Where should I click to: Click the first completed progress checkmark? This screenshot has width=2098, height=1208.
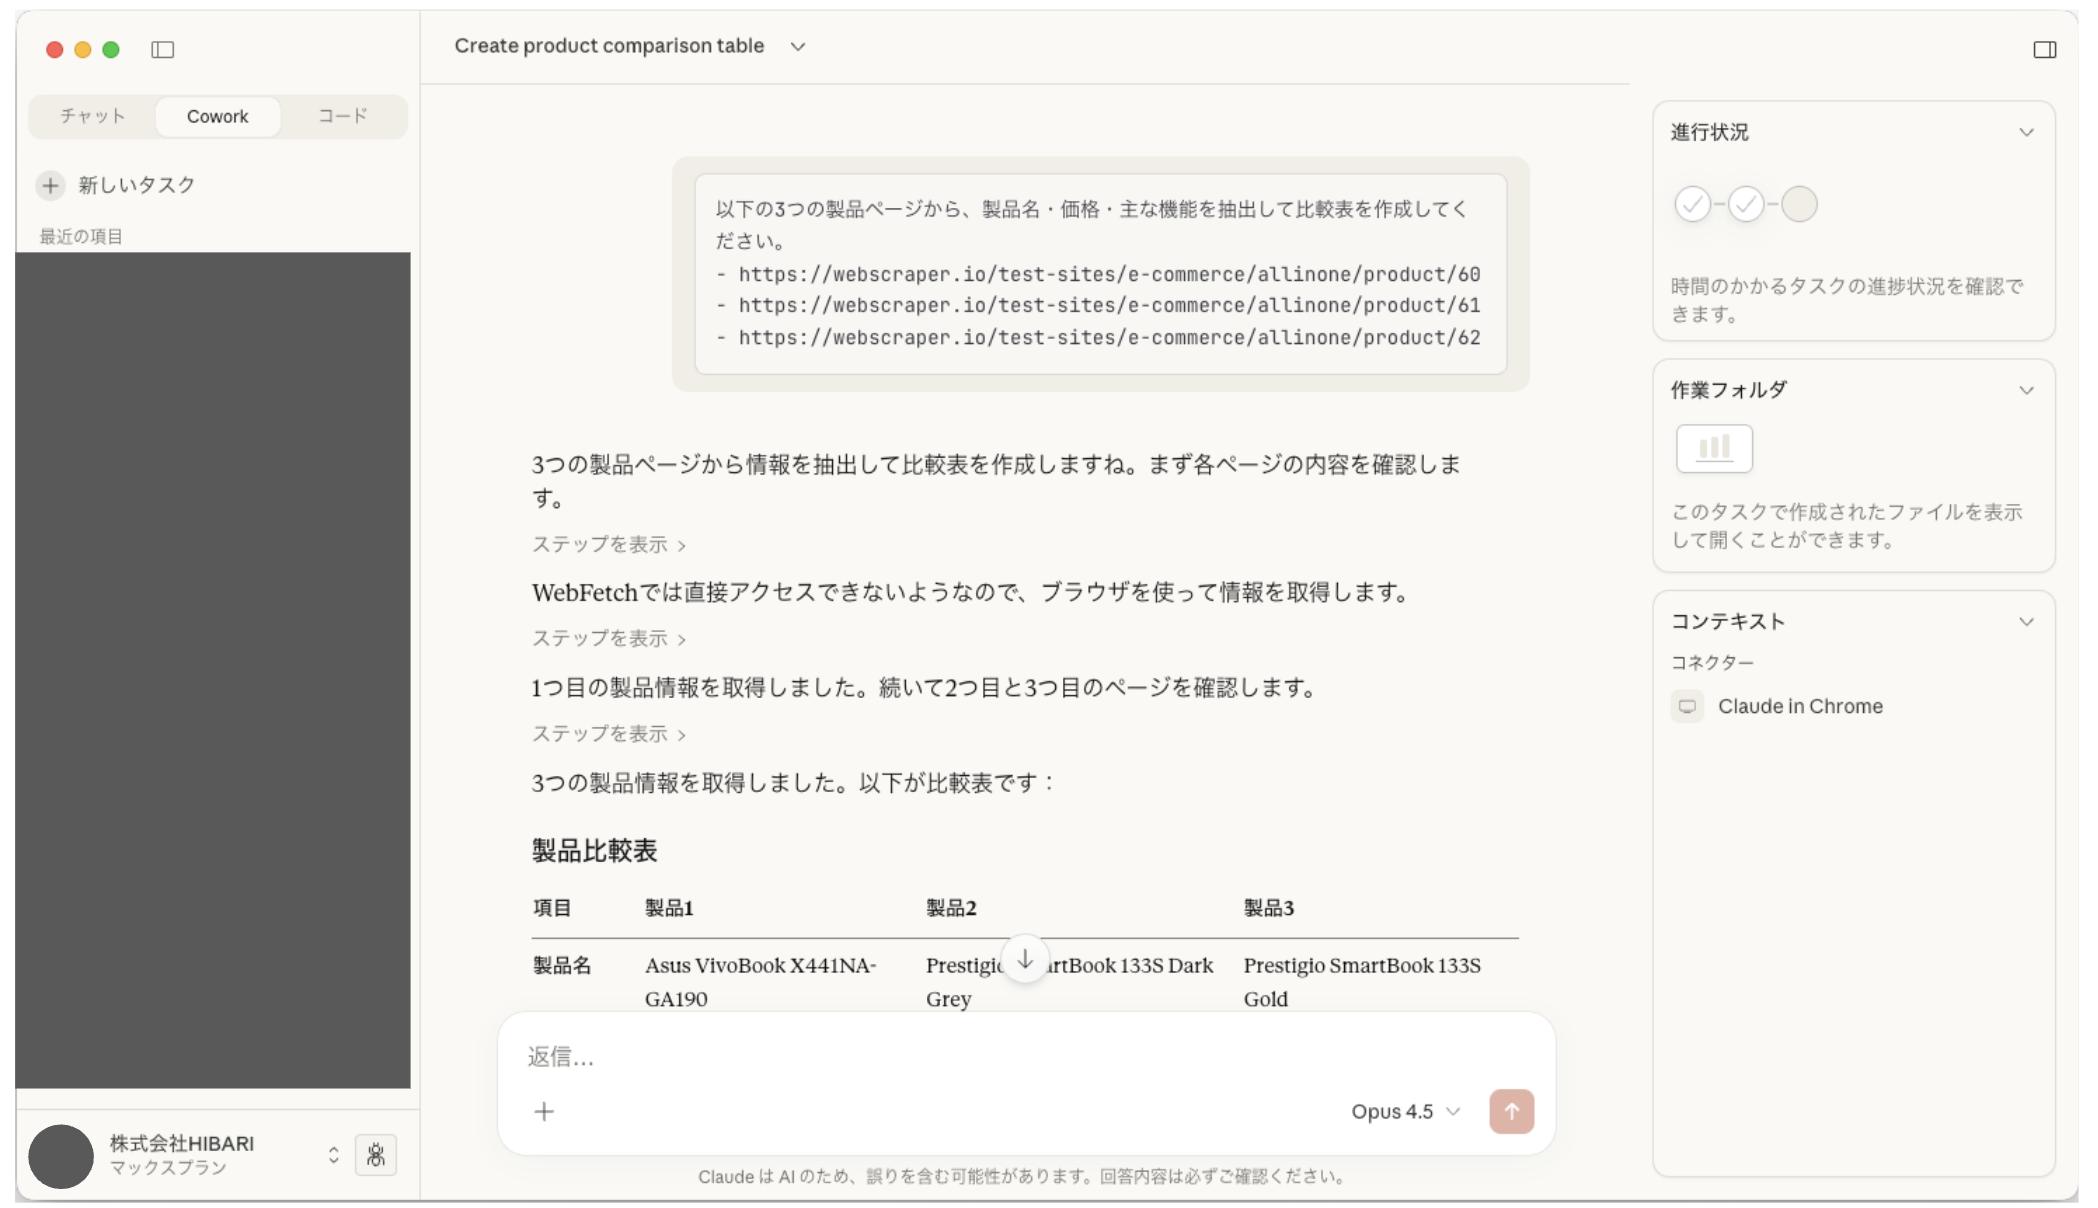[x=1692, y=203]
